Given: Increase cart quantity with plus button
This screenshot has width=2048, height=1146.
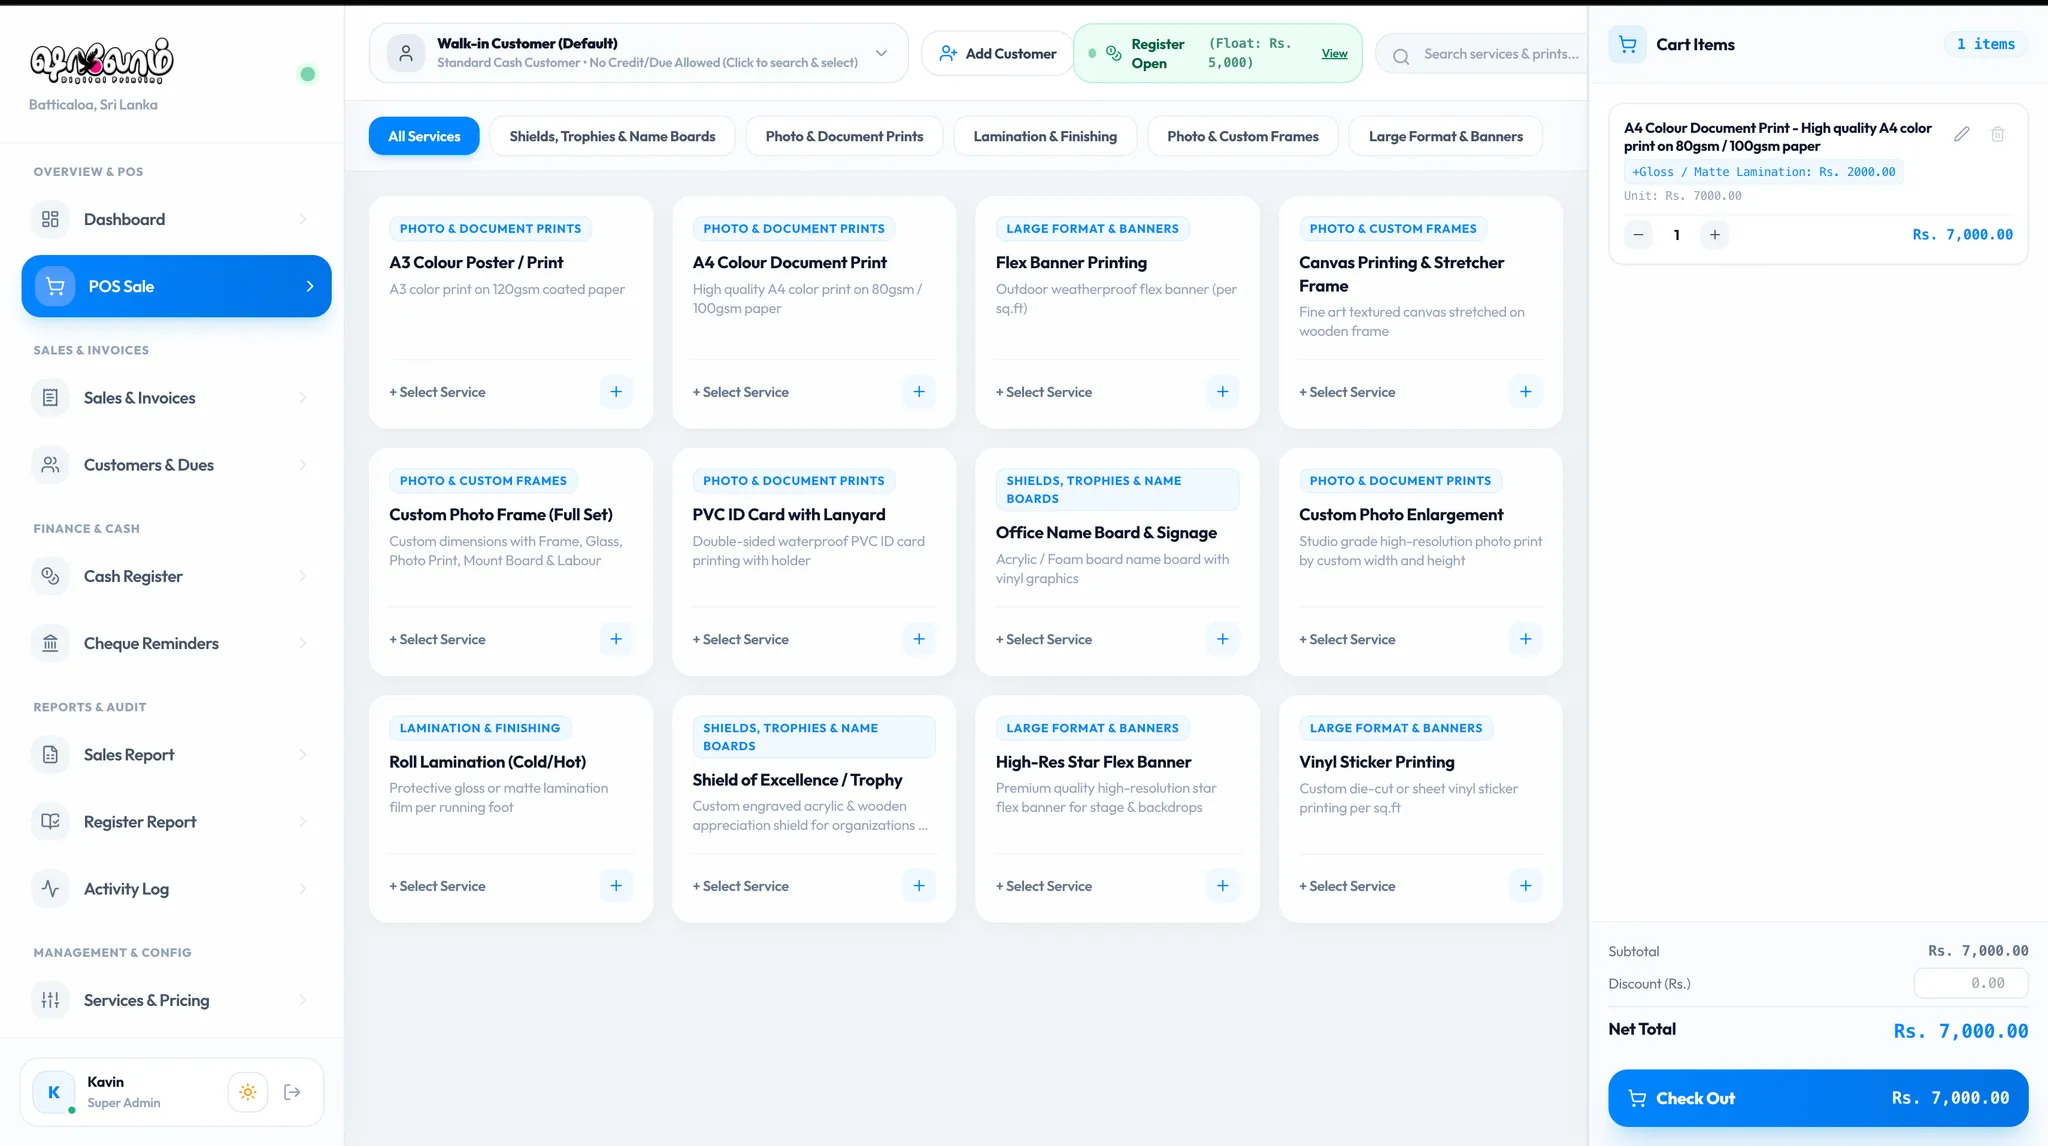Looking at the screenshot, I should (x=1715, y=235).
